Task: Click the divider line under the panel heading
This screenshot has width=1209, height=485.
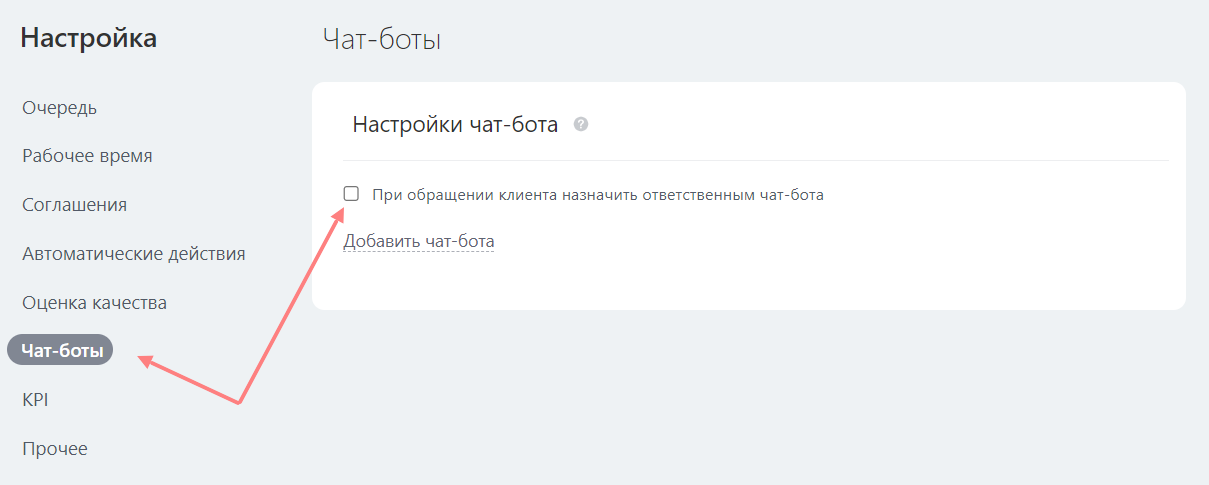Action: point(755,160)
